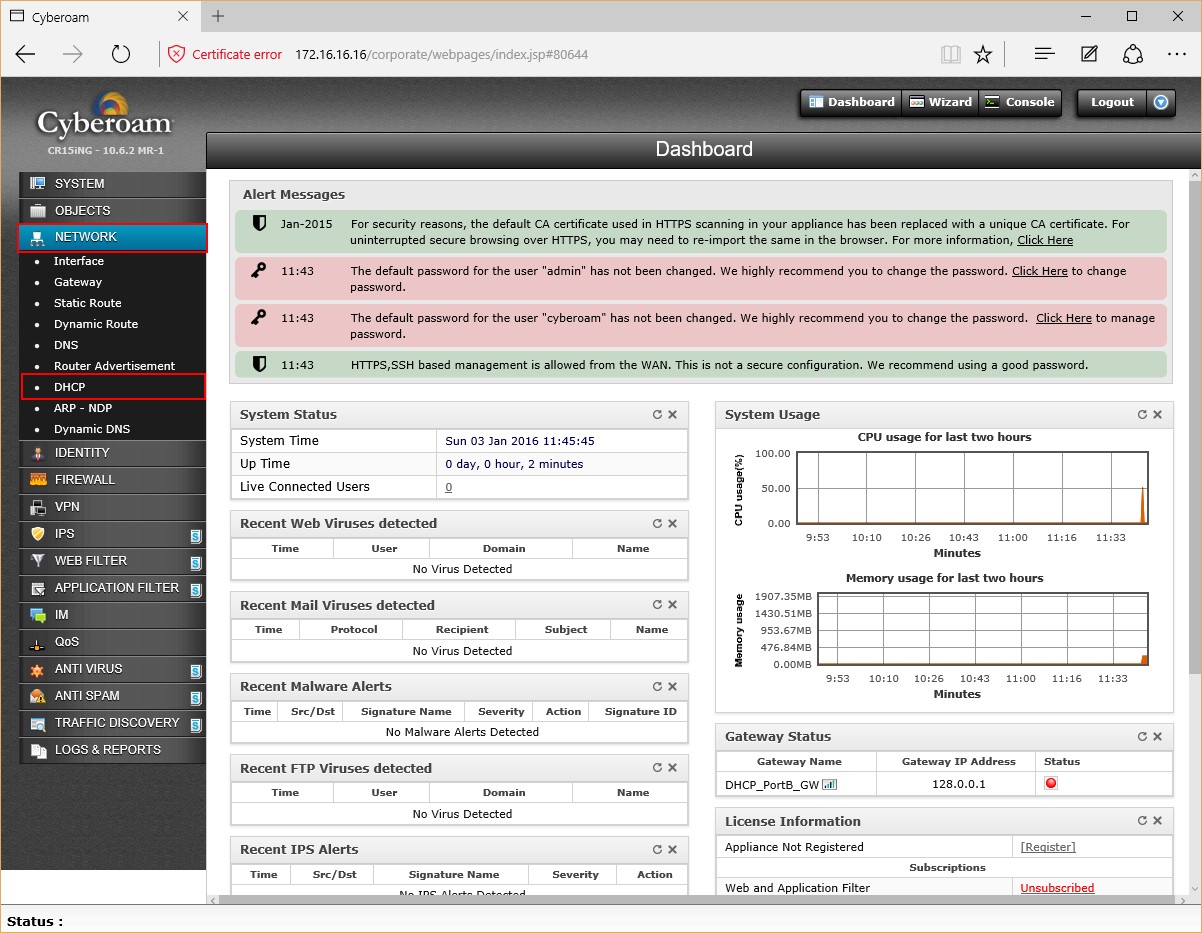
Task: Launch the Wizard from top toolbar
Action: 939,102
